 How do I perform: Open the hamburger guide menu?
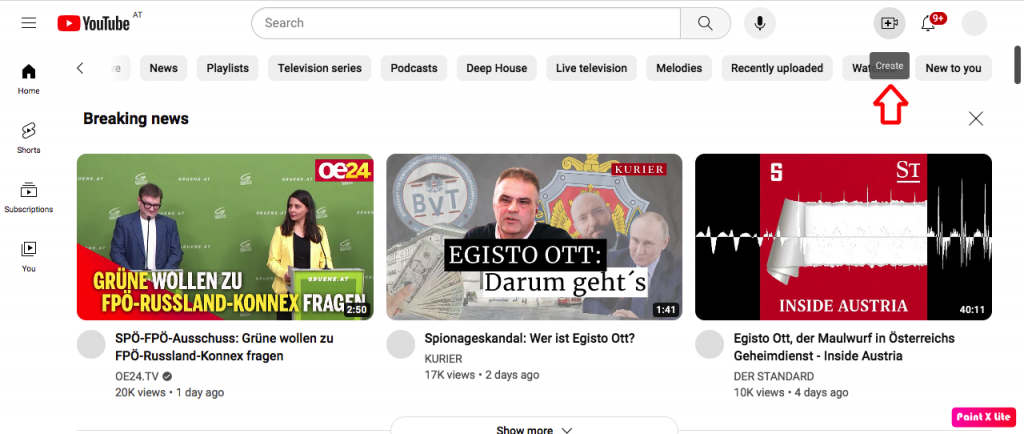29,23
